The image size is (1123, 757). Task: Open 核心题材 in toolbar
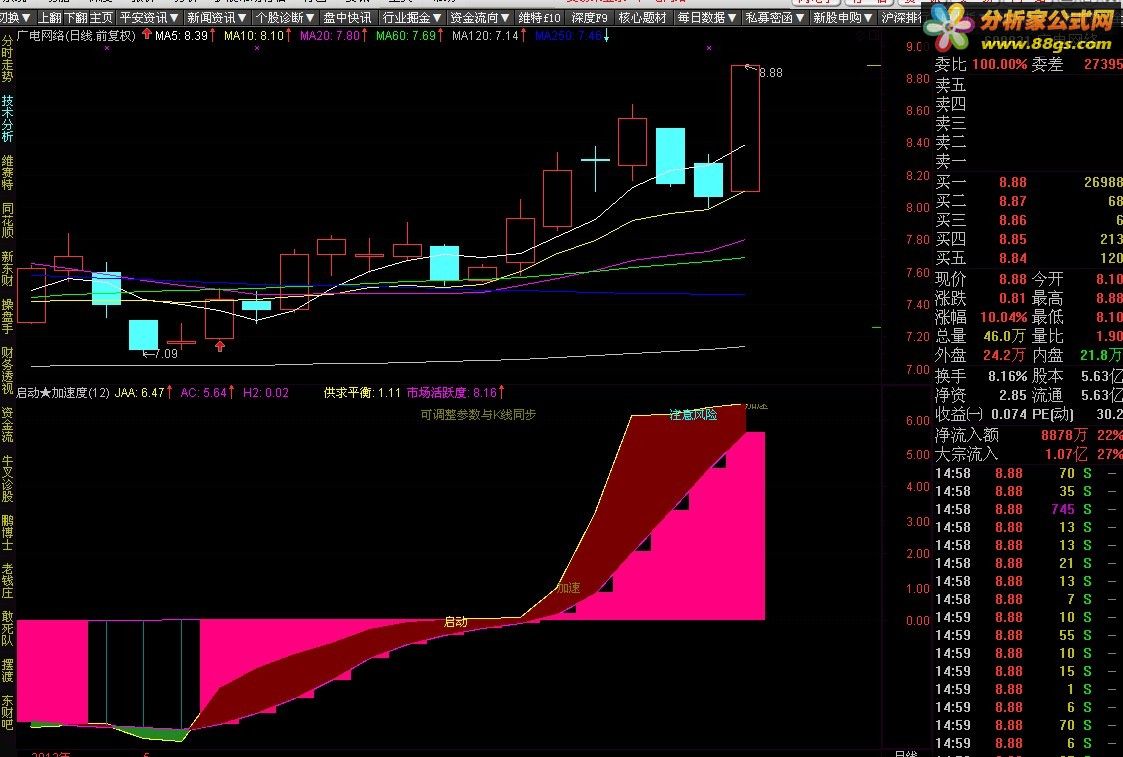click(x=642, y=17)
